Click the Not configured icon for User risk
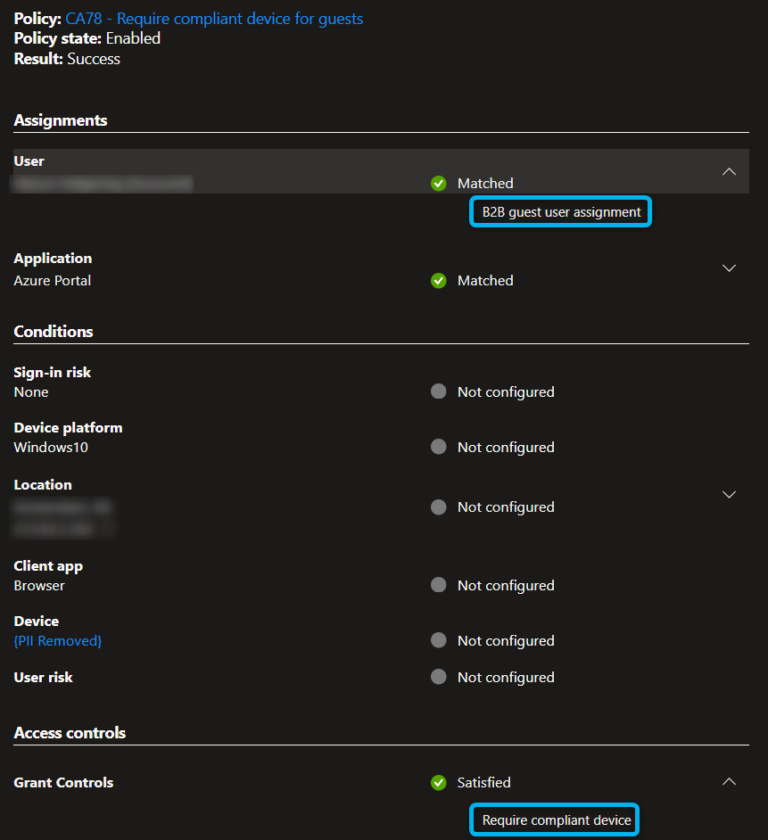 pyautogui.click(x=438, y=677)
